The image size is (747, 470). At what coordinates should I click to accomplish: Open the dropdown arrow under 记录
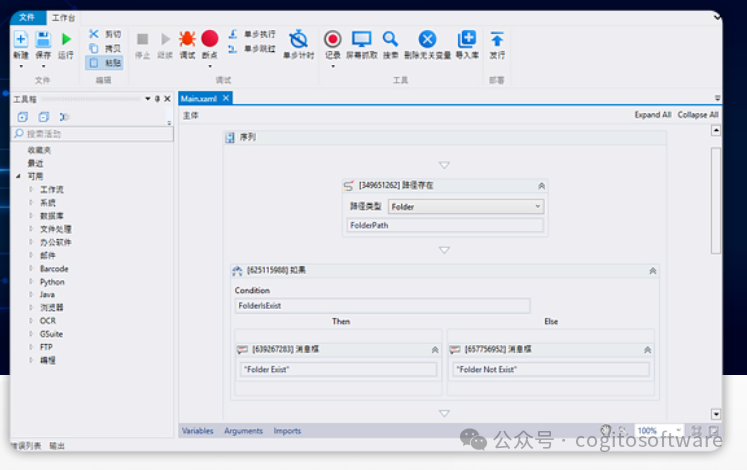[x=333, y=66]
